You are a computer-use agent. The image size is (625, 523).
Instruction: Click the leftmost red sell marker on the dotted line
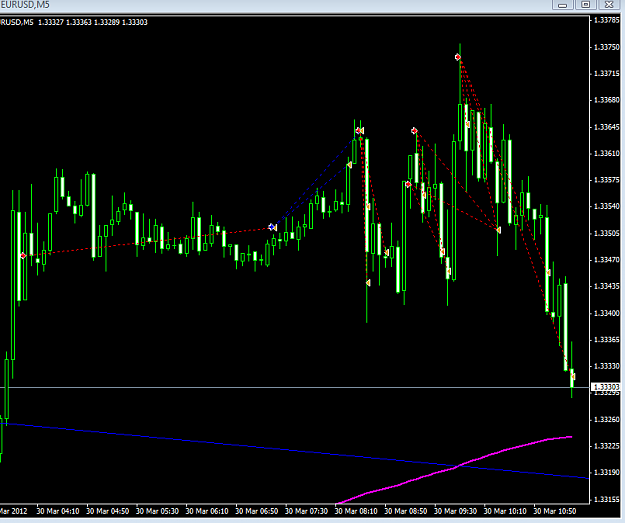pyautogui.click(x=23, y=256)
